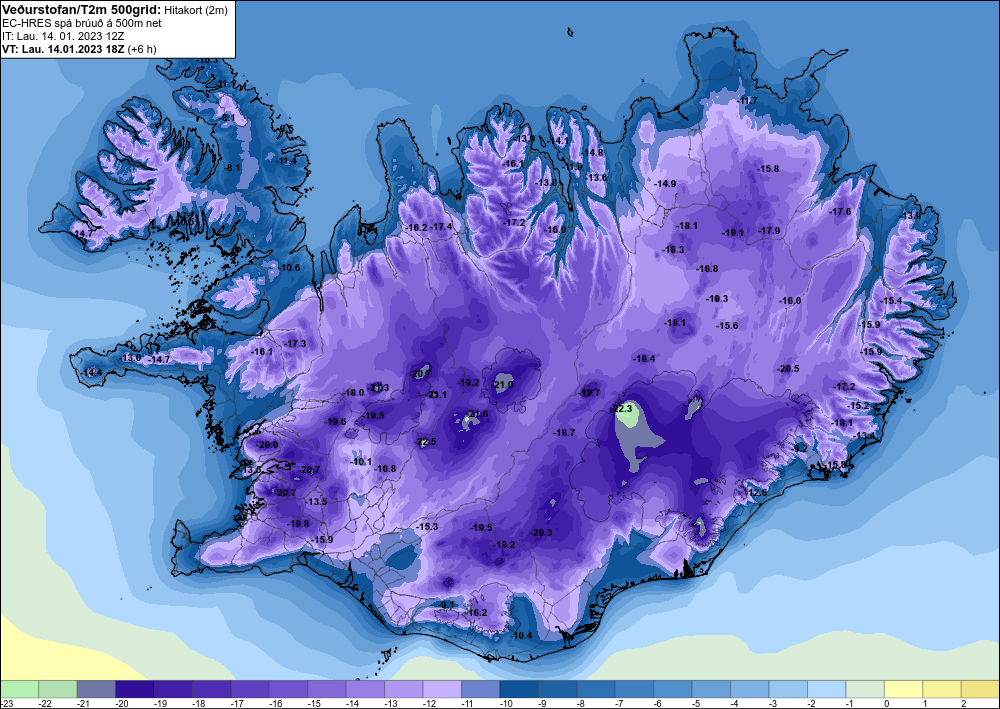1000x709 pixels.
Task: Click the -19.7 temperature value on the map
Action: pos(590,392)
